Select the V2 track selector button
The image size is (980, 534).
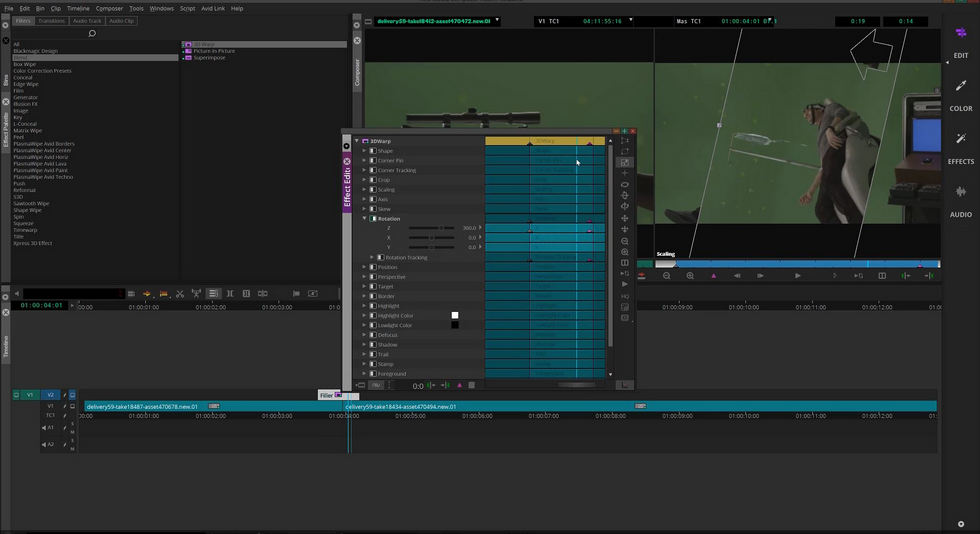pyautogui.click(x=51, y=395)
